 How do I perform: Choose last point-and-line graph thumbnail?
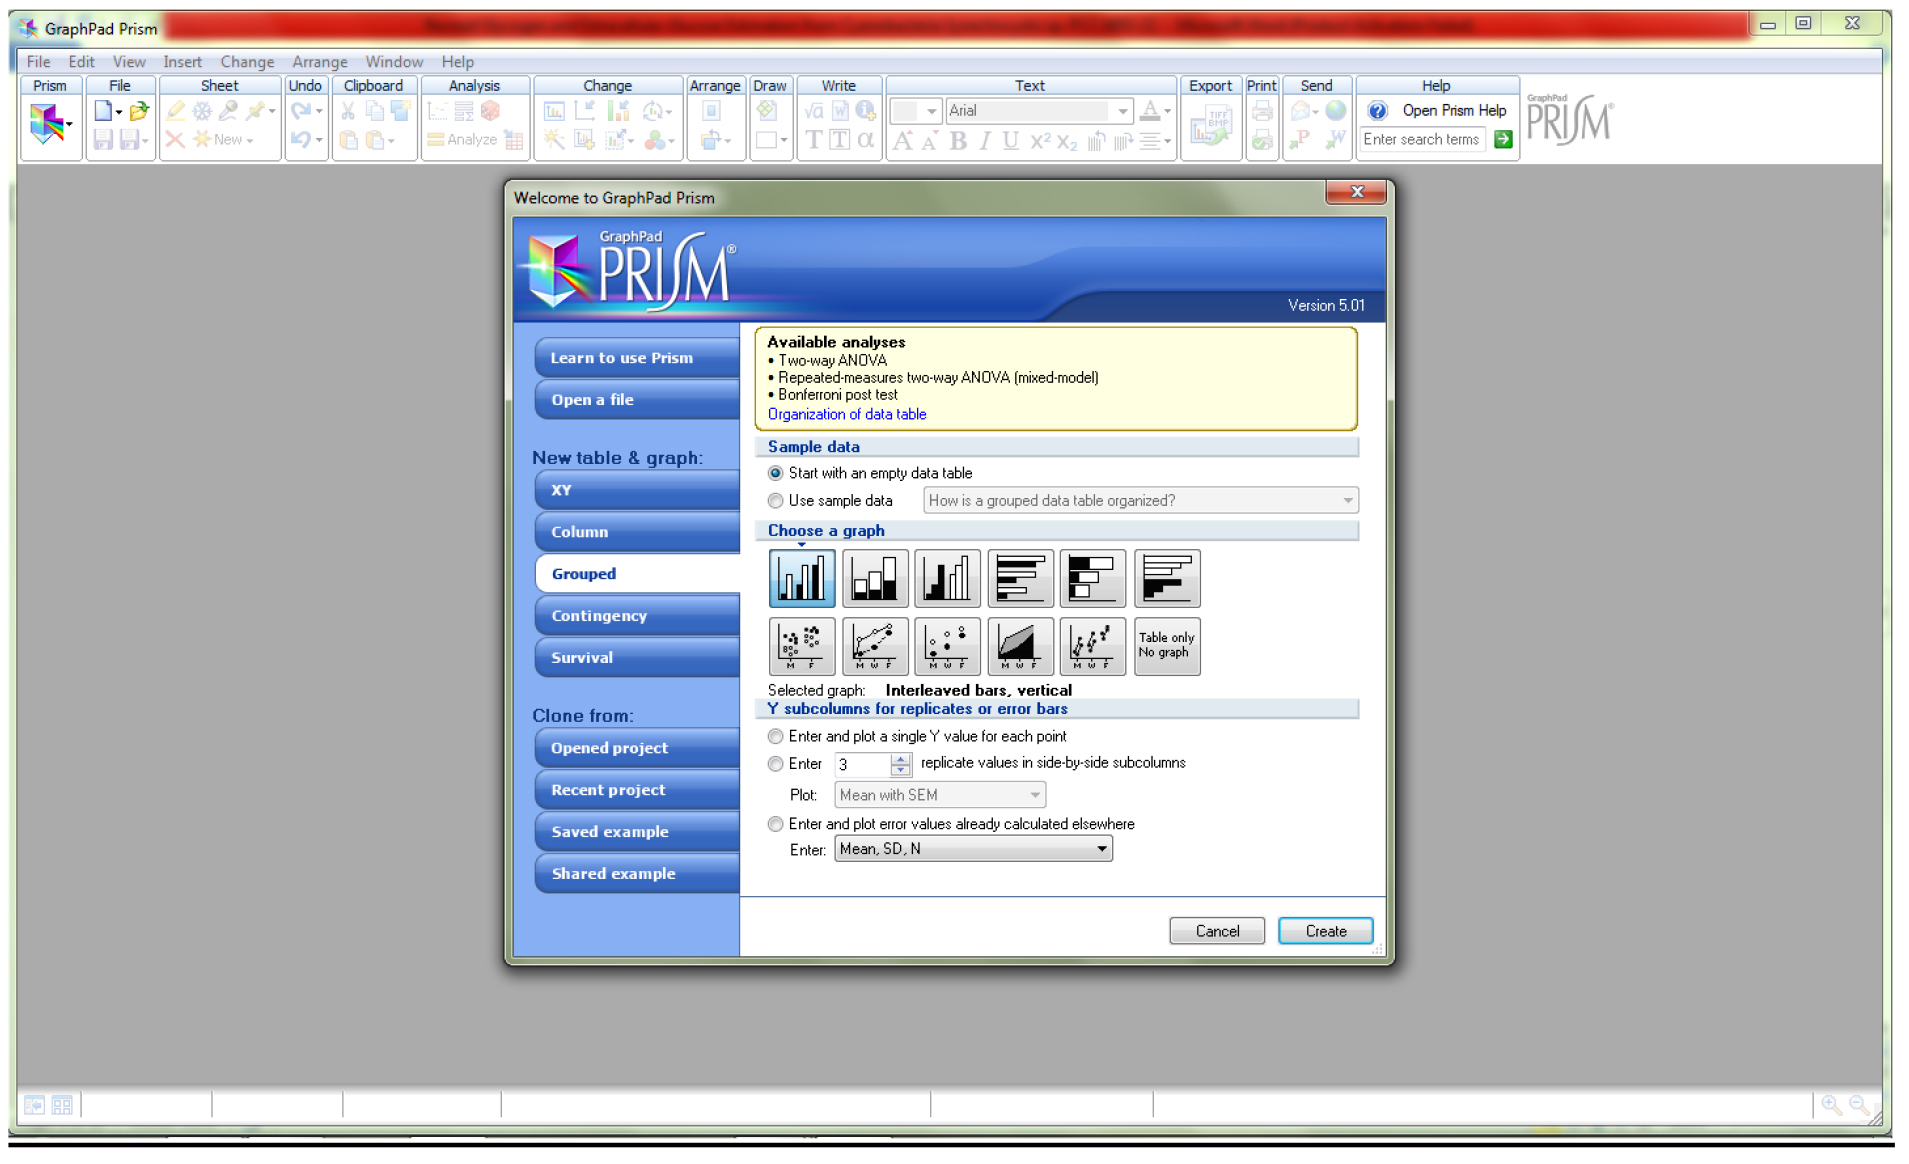click(x=1093, y=646)
